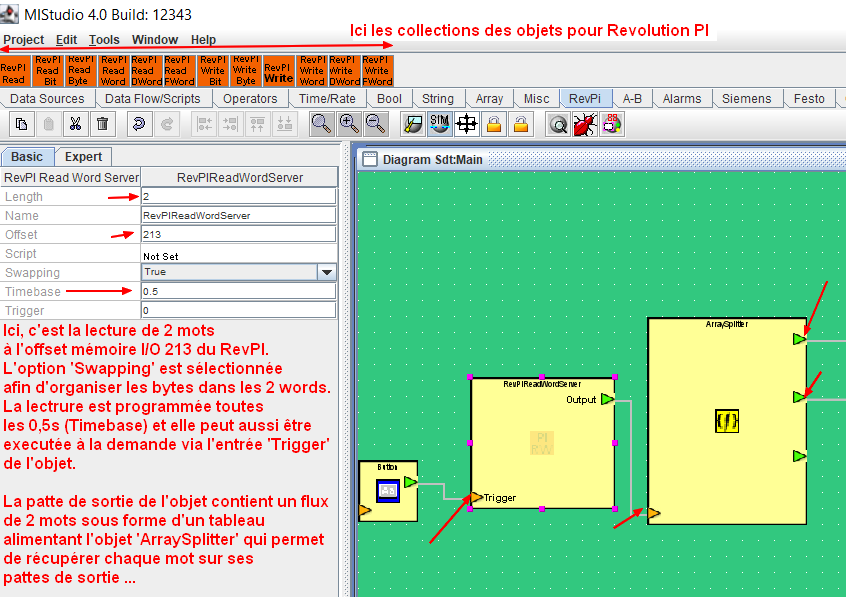
Task: Select the RevPI Read Word object
Action: point(113,71)
